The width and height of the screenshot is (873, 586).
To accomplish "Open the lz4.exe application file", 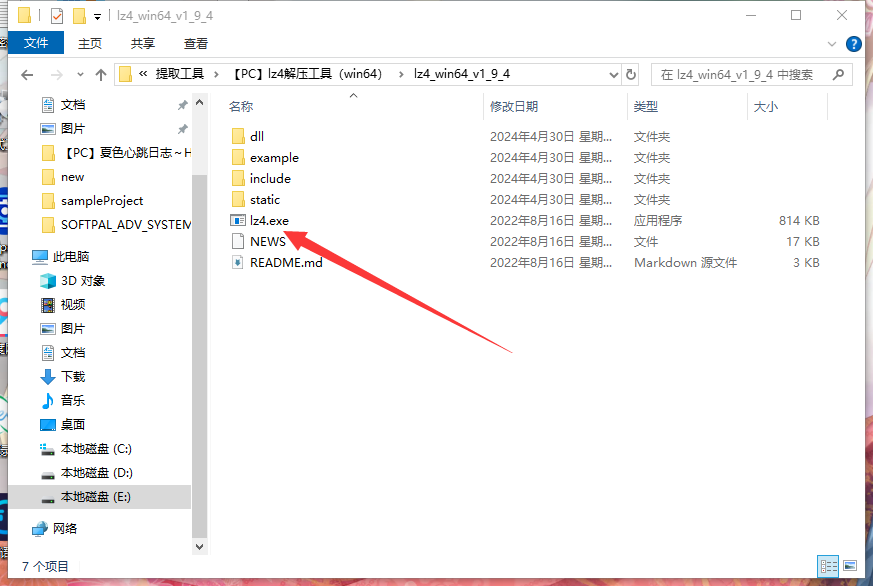I will [269, 220].
